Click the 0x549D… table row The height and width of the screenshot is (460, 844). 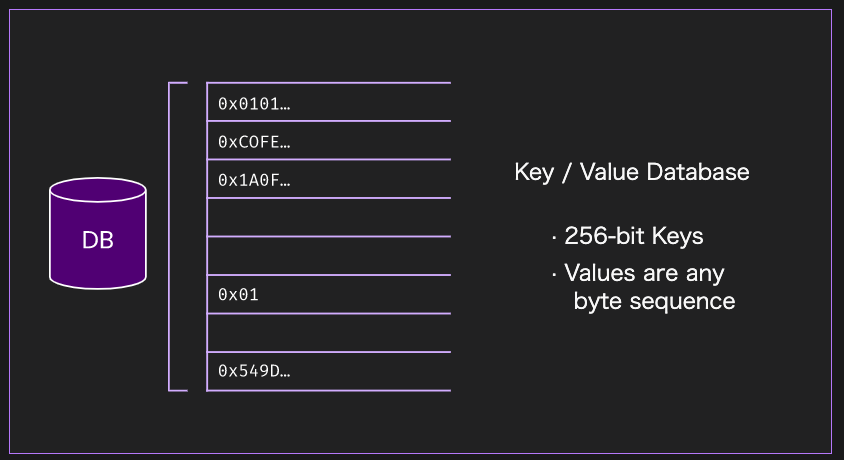[329, 371]
